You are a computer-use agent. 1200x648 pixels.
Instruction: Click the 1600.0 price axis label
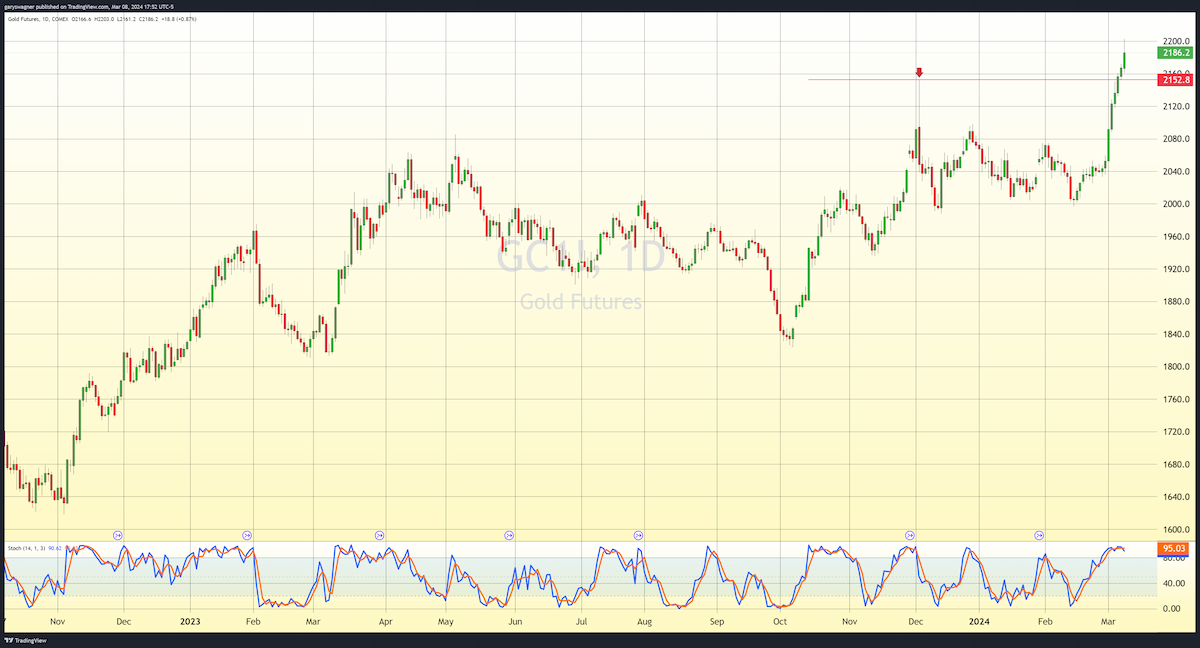click(x=1175, y=530)
